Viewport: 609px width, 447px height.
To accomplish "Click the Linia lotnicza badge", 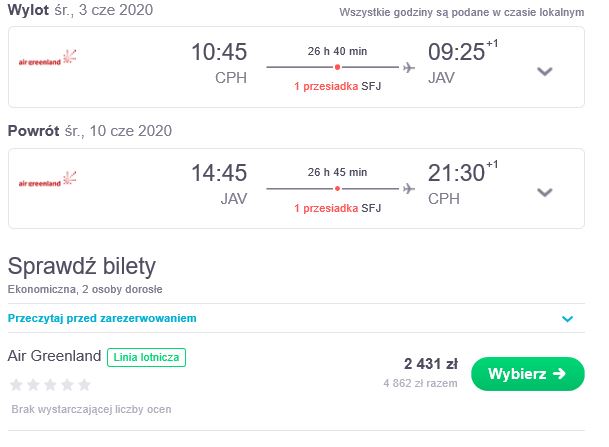I will [x=146, y=357].
